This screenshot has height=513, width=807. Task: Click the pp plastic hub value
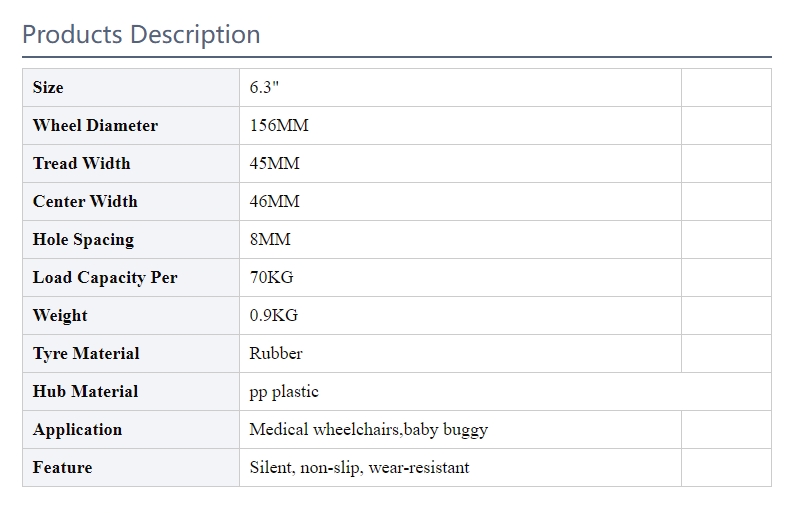tap(284, 392)
